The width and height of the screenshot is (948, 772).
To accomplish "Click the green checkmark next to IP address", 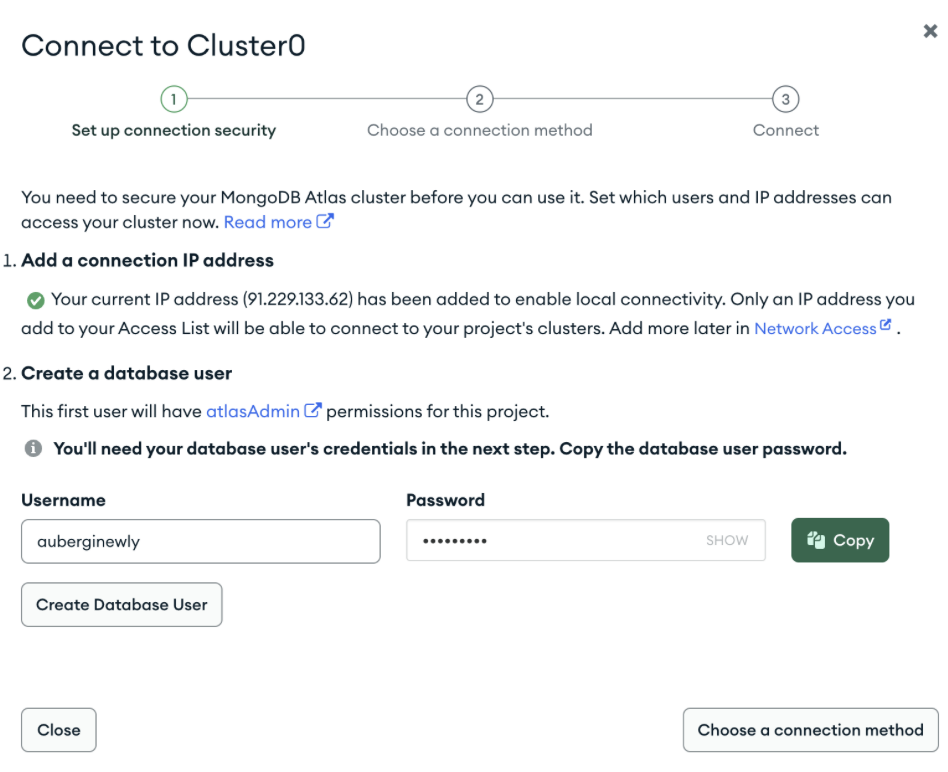I will [x=36, y=300].
